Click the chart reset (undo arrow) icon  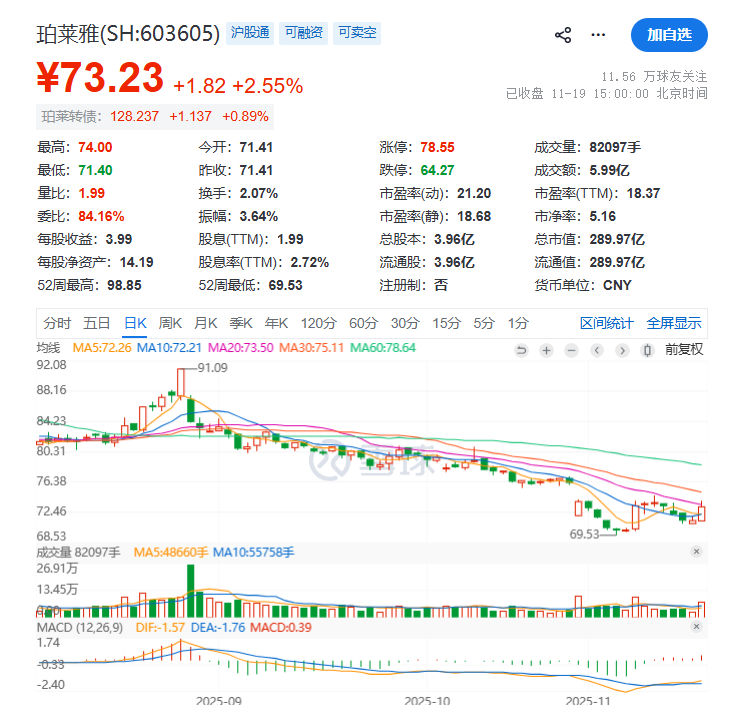[x=521, y=350]
